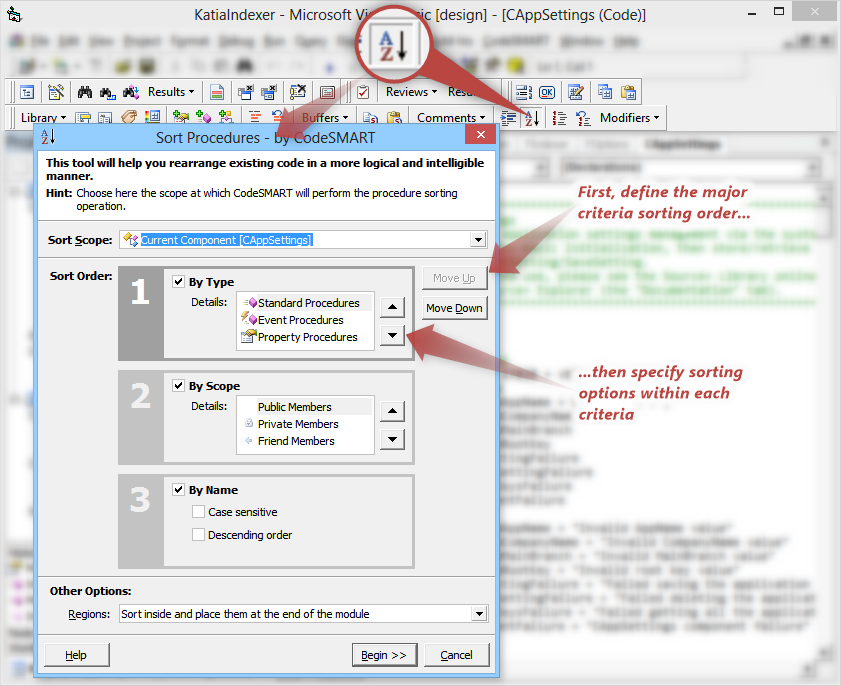Open the Reviews dropdown menu
Viewport: 841px width, 686px height.
[x=411, y=92]
